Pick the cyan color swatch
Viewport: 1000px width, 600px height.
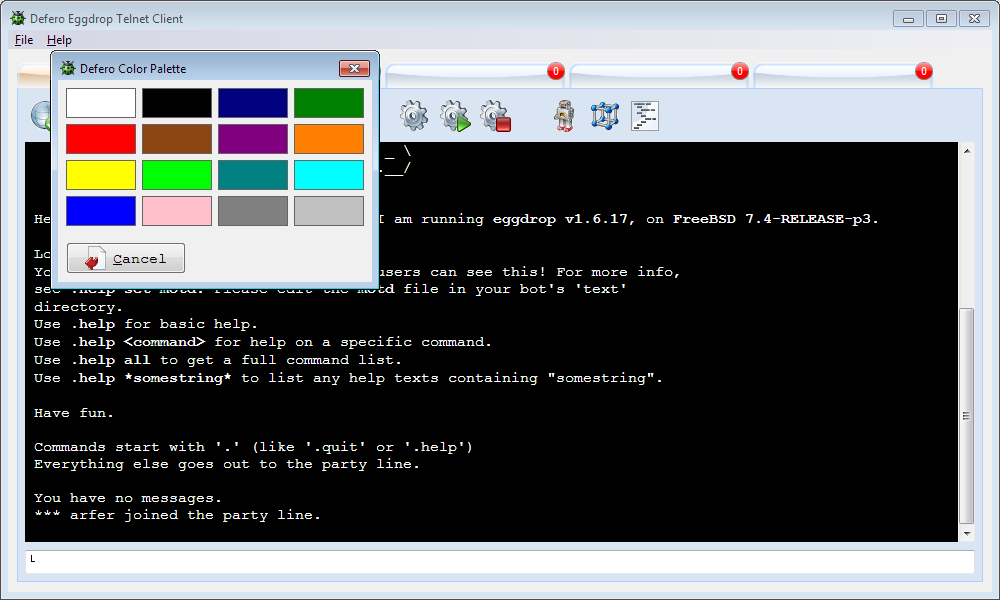click(x=329, y=175)
